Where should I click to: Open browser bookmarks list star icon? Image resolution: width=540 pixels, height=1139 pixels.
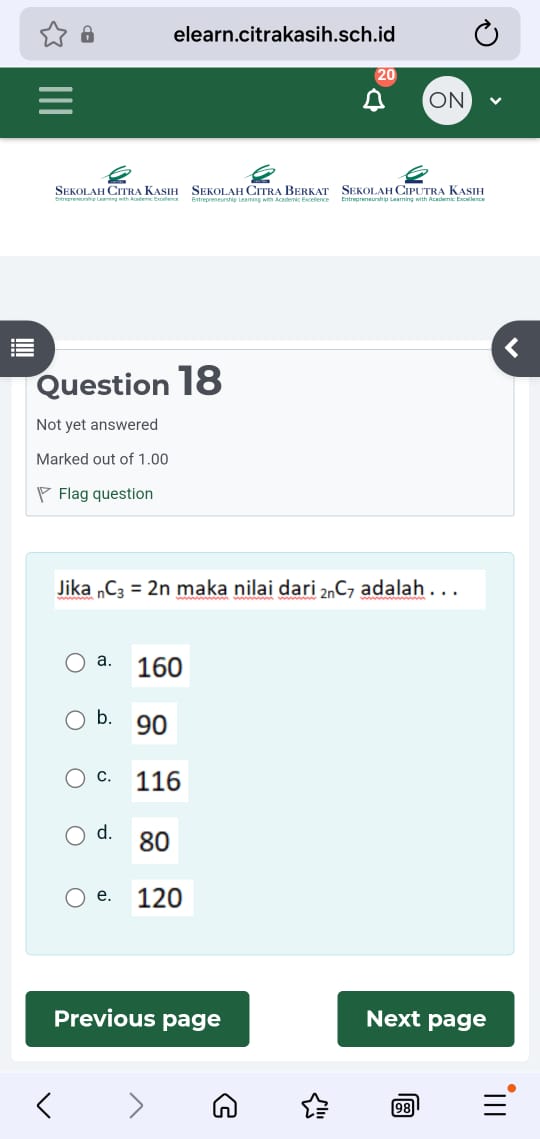click(315, 1106)
